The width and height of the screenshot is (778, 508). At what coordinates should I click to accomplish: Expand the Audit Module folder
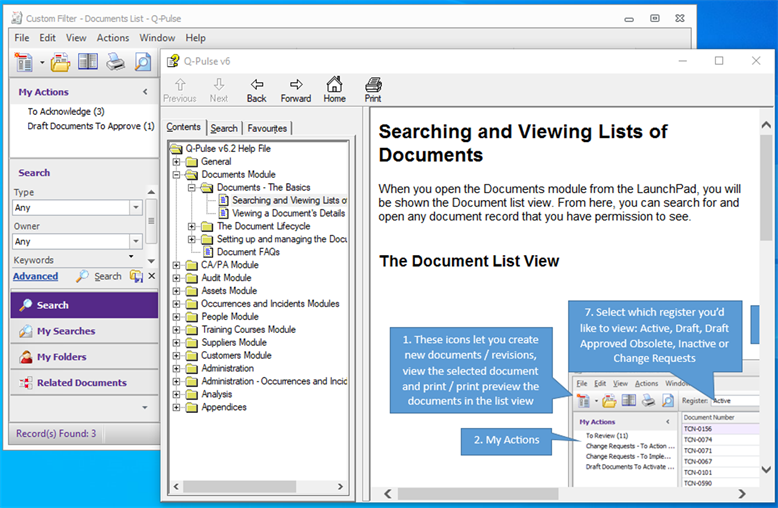176,278
